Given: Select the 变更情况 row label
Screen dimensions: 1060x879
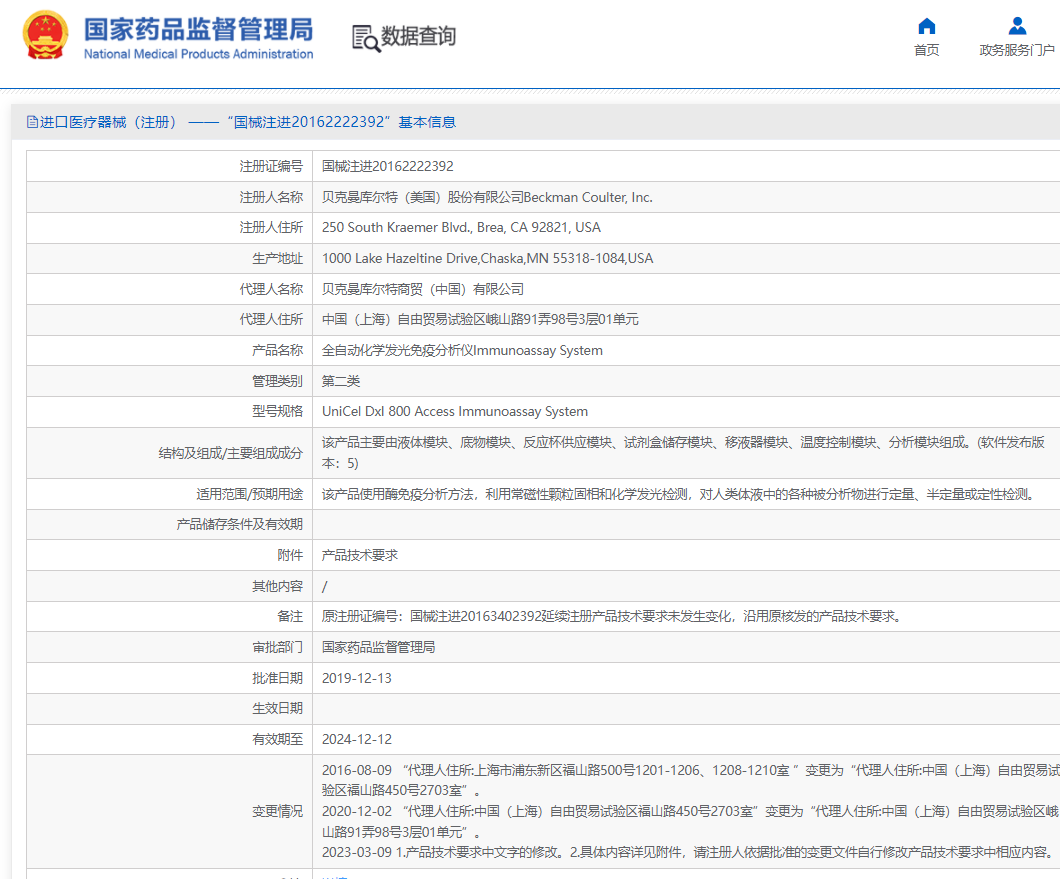Looking at the screenshot, I should (x=277, y=811).
